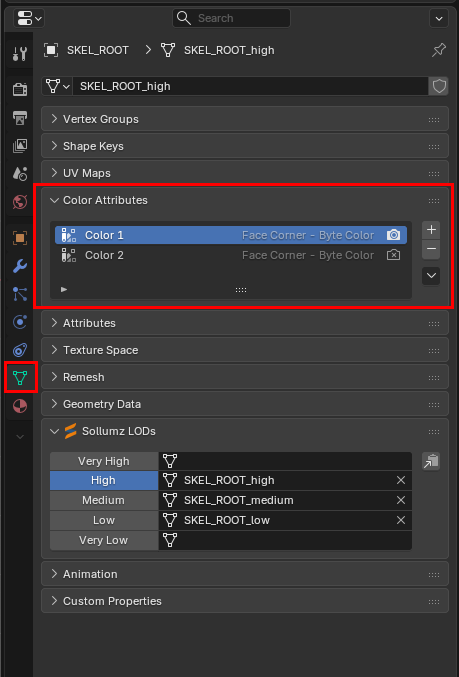
Task: Expand the Geometry Data panel
Action: tap(245, 404)
